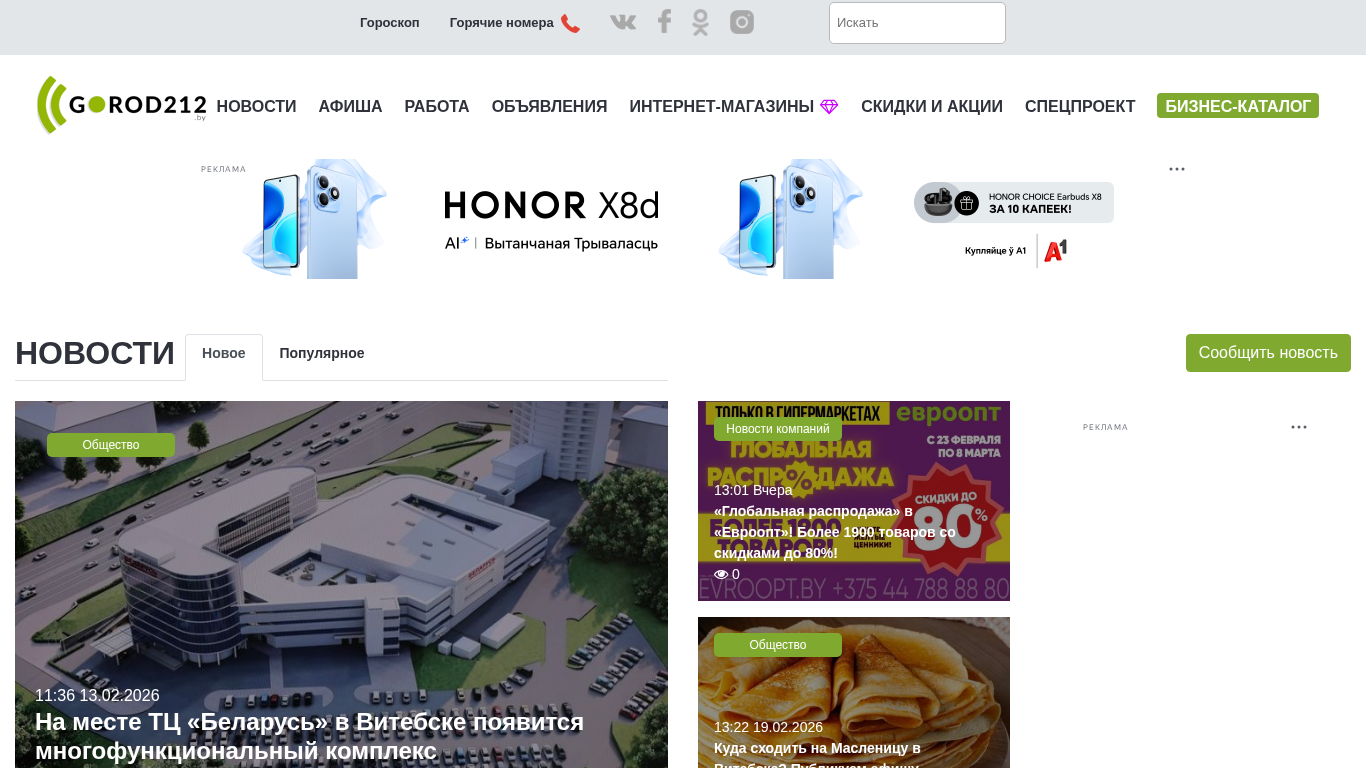Click the 13:01 Вчера timestamp
This screenshot has width=1366, height=768.
point(753,490)
